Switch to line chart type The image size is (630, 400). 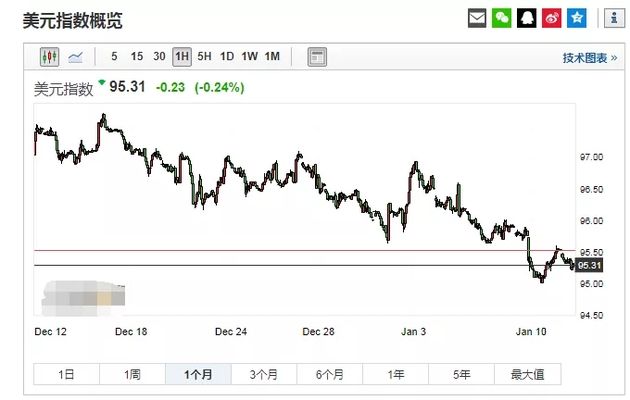(76, 57)
